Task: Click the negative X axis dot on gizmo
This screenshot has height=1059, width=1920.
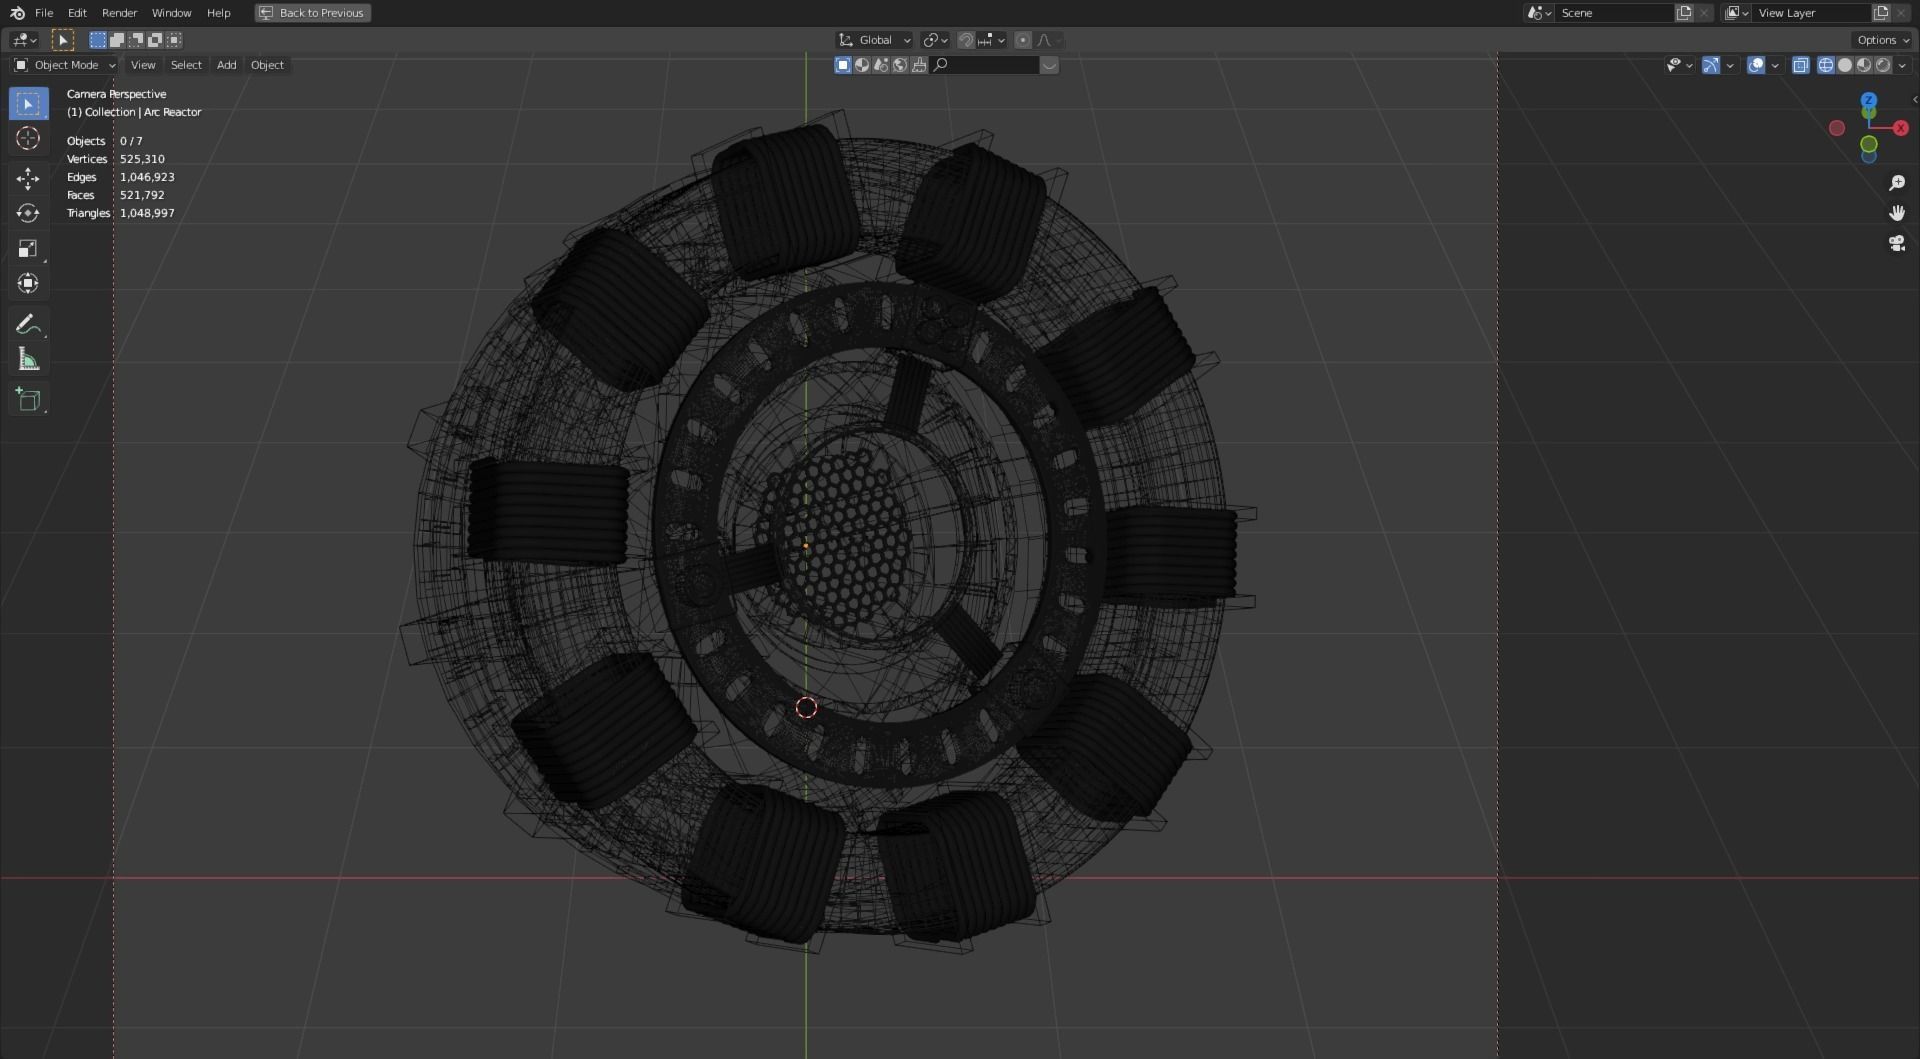Action: pyautogui.click(x=1837, y=128)
